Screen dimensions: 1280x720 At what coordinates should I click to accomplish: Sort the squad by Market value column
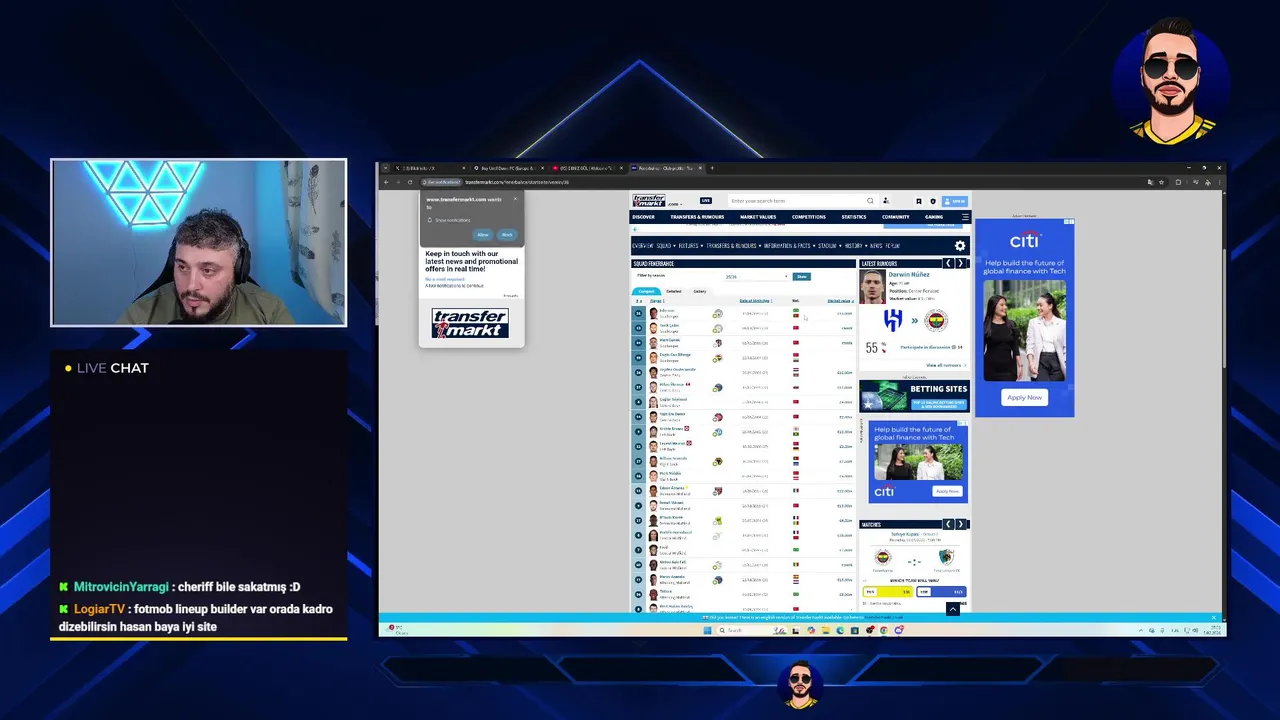840,301
